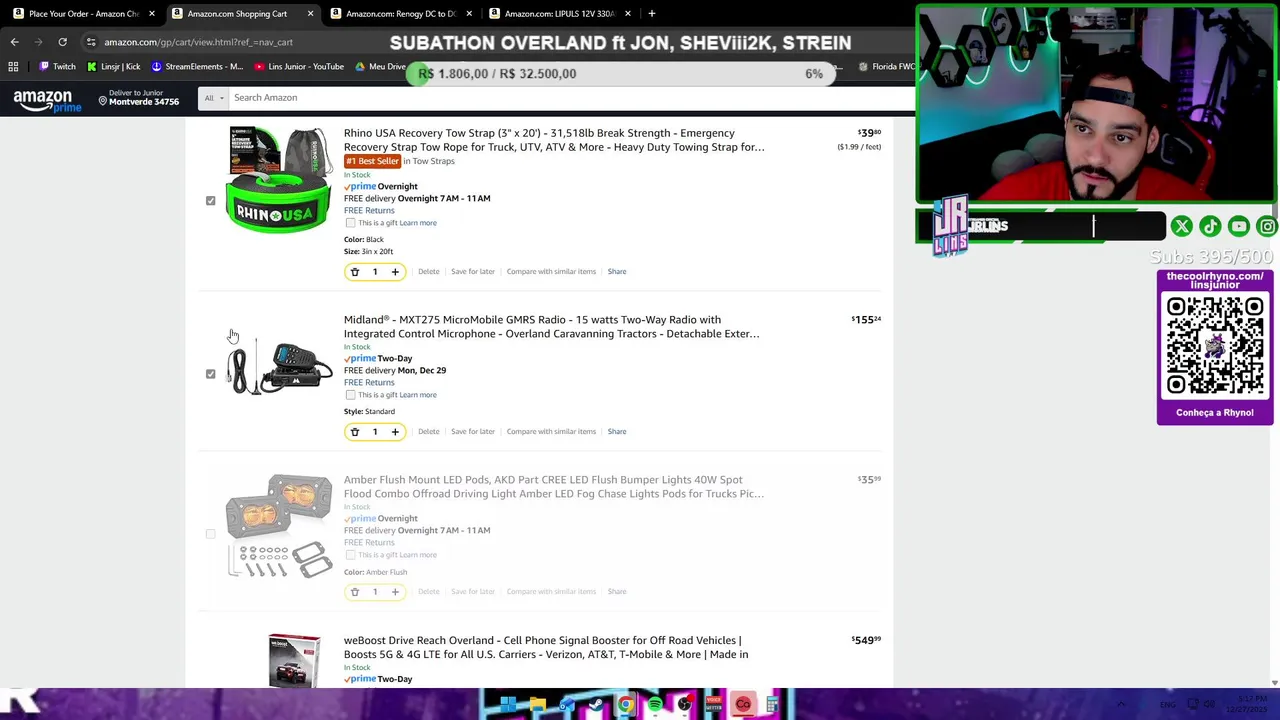This screenshot has width=1280, height=720.
Task: Open the Florida FWC bookmark
Action: 886,67
